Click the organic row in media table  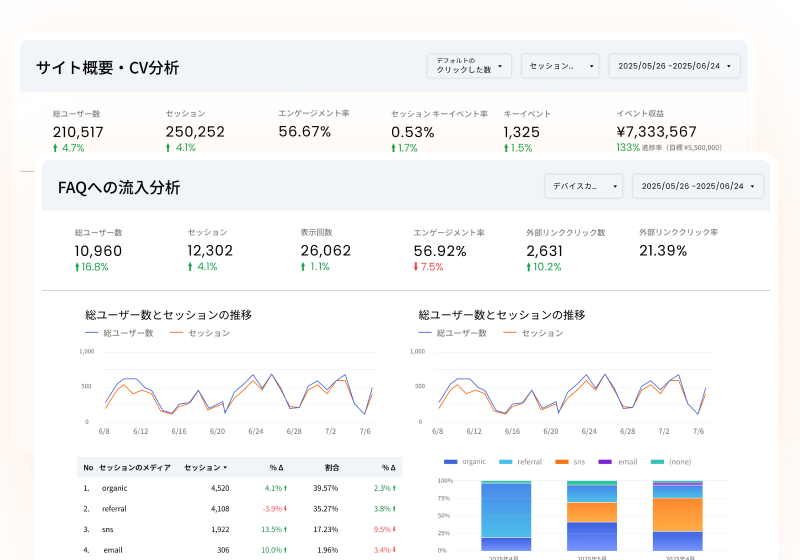[x=239, y=488]
